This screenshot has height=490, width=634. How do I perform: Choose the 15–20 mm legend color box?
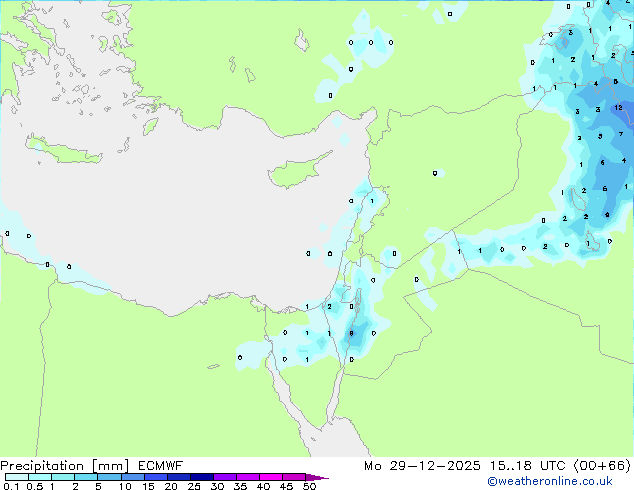156,477
